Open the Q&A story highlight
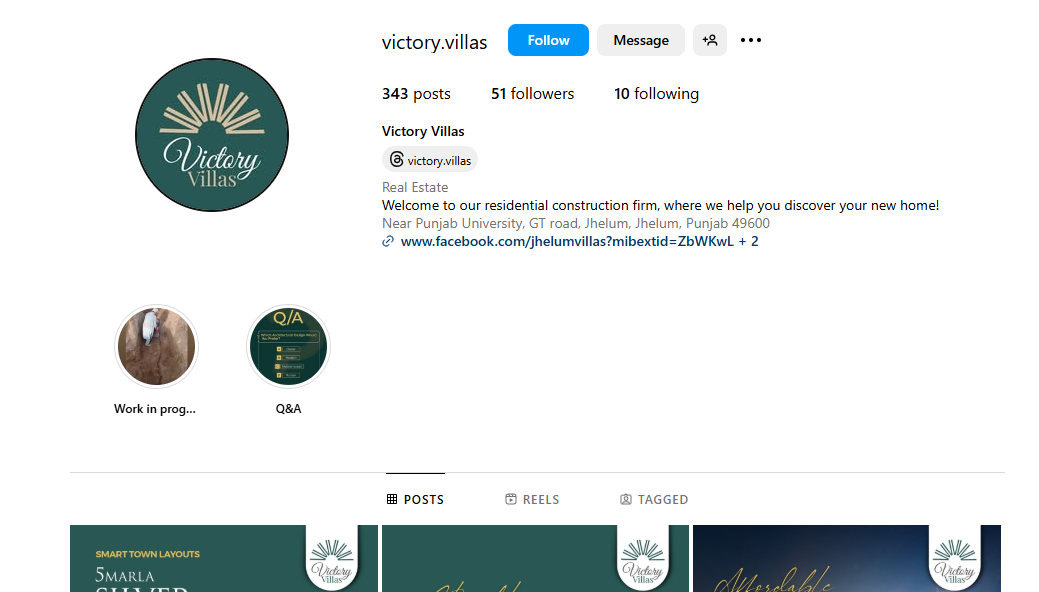 tap(288, 347)
